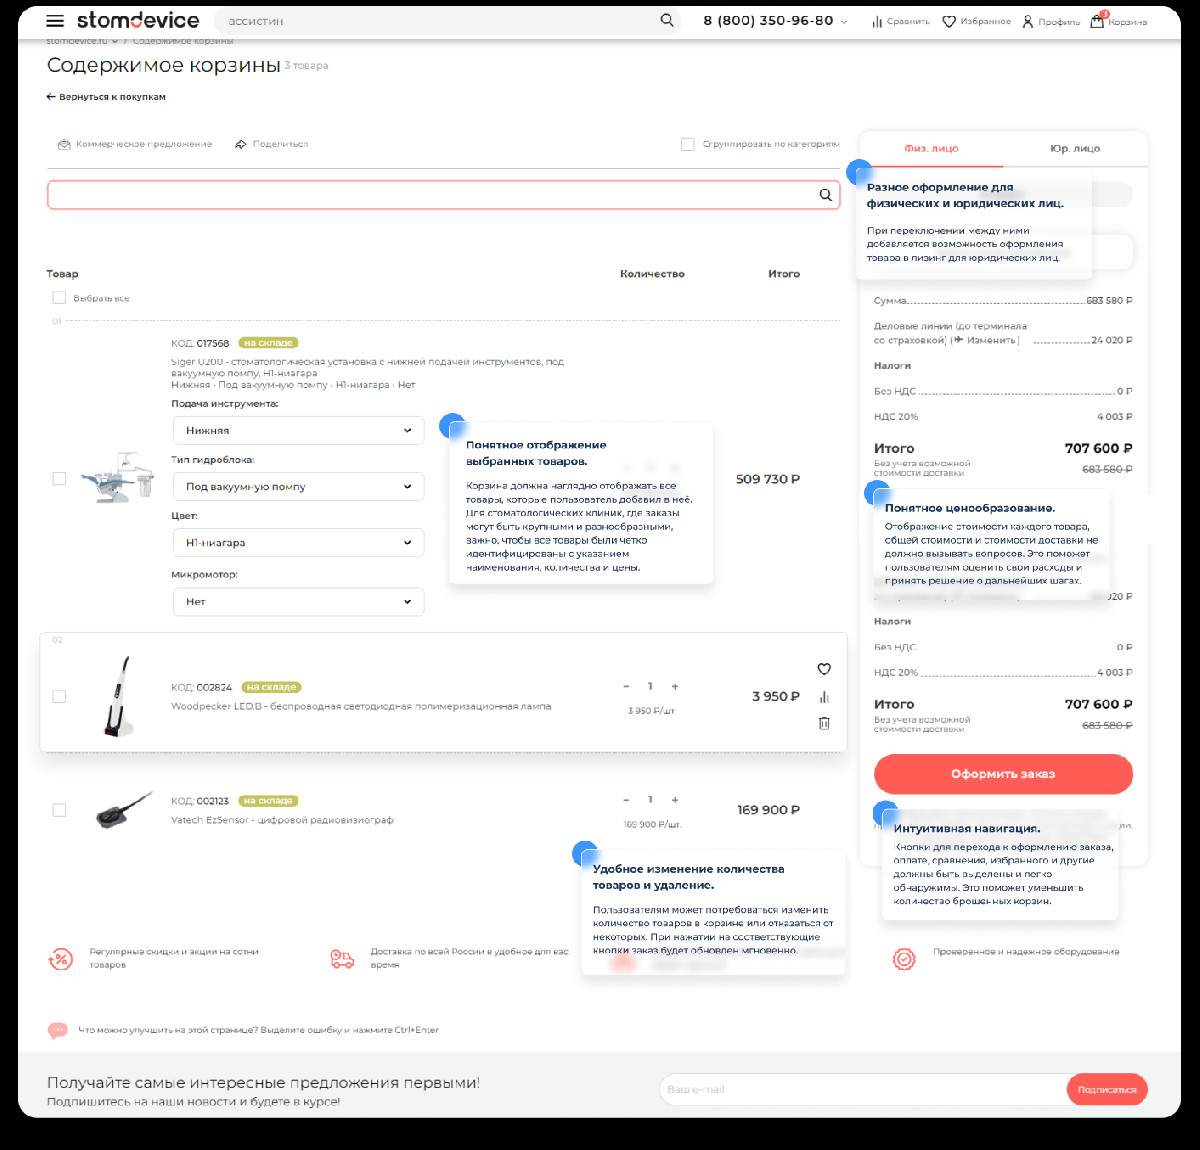Click Оформить заказ button
This screenshot has height=1150, width=1200.
[x=1003, y=774]
